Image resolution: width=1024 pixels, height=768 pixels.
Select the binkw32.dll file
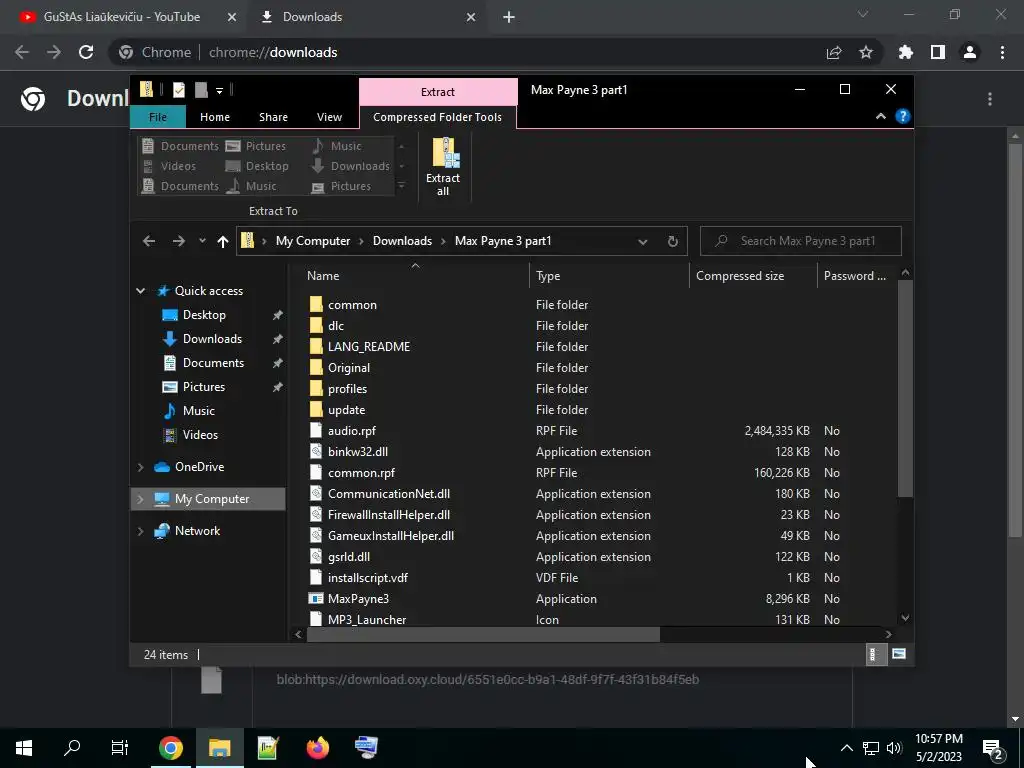[x=357, y=452]
